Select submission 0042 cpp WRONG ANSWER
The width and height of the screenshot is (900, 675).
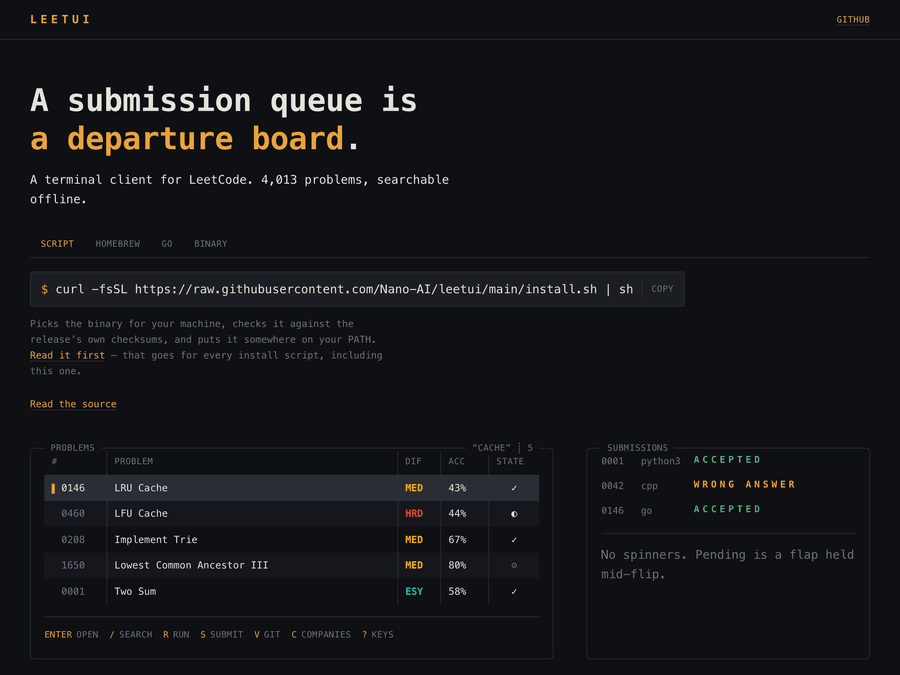[699, 485]
